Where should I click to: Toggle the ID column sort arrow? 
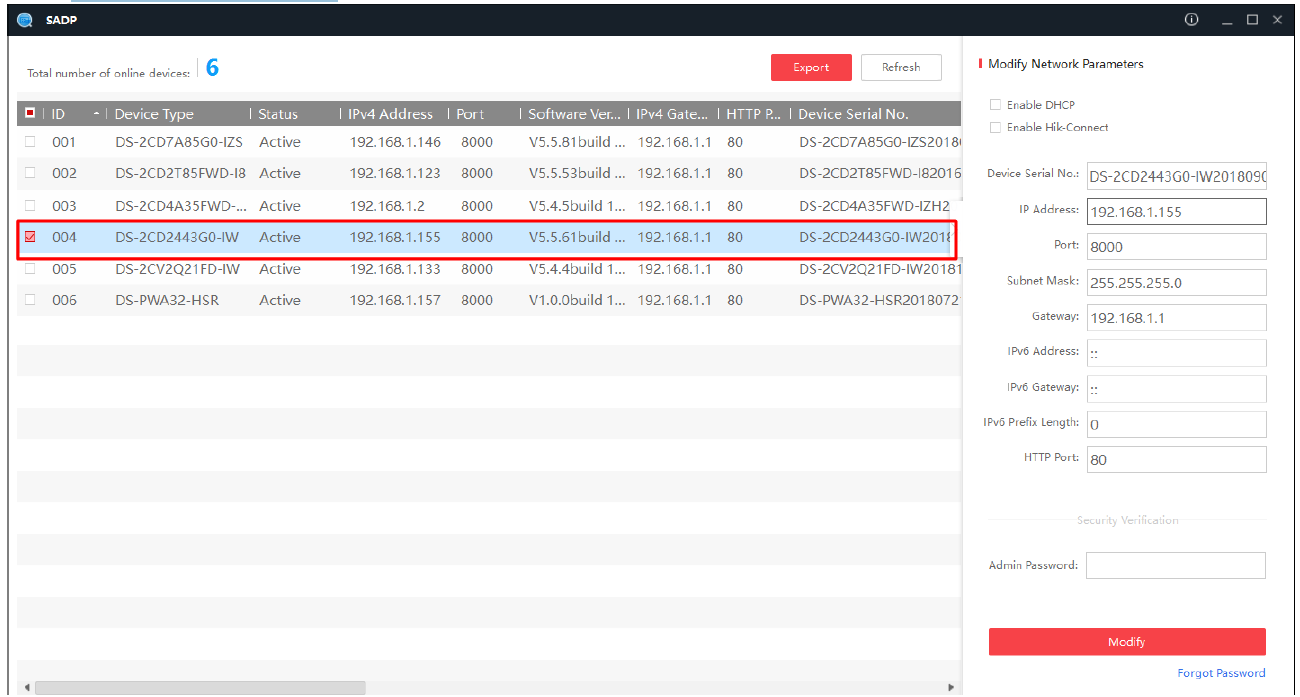pos(98,113)
